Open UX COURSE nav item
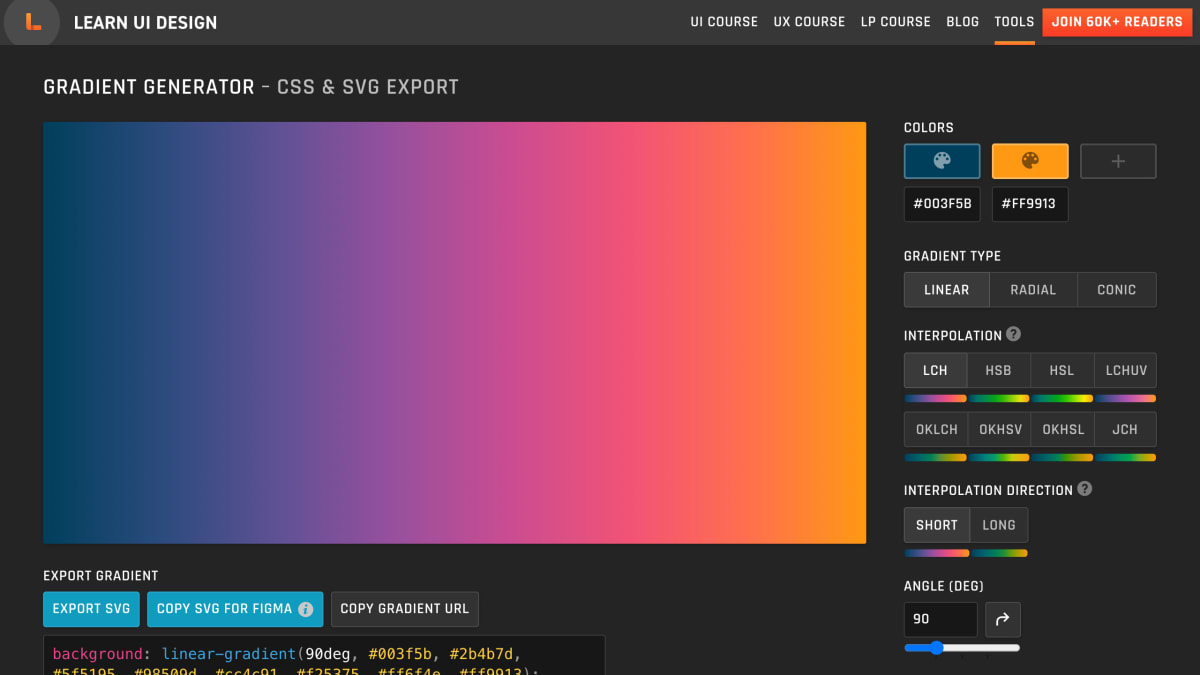Viewport: 1200px width, 675px height. click(x=809, y=22)
